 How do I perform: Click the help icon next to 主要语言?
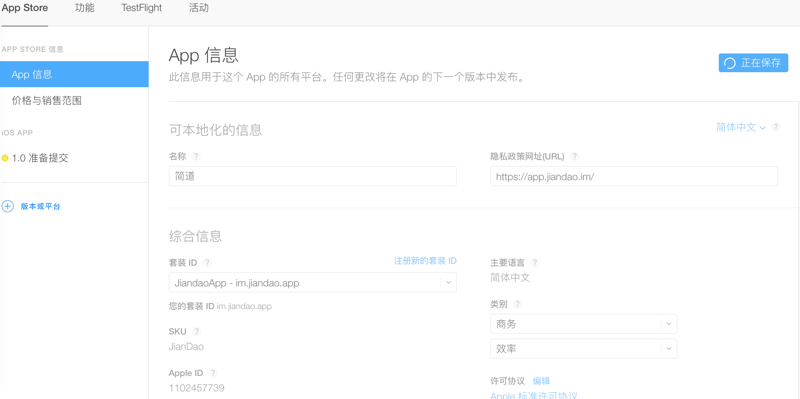pyautogui.click(x=535, y=263)
